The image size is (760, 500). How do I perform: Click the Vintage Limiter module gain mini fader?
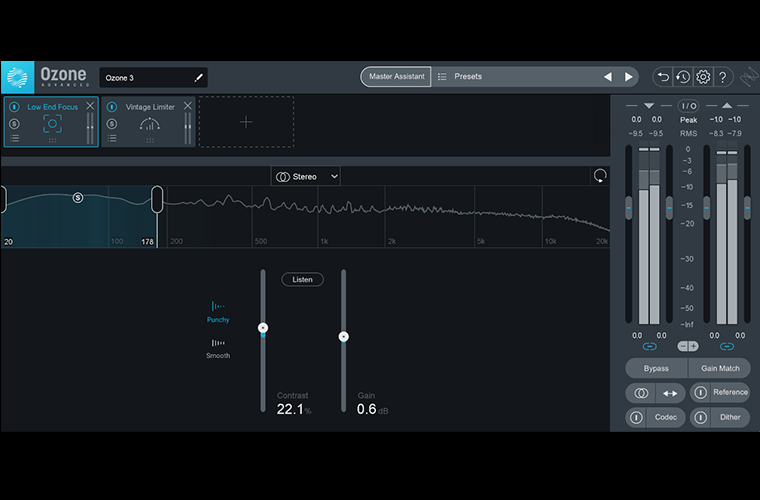point(188,128)
